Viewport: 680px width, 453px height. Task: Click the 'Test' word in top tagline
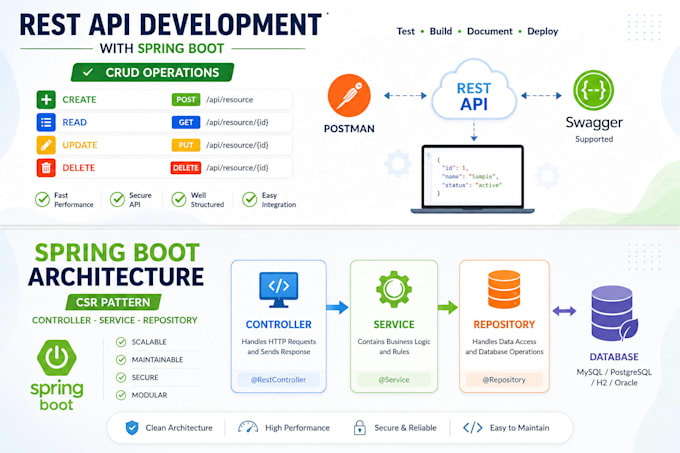(405, 31)
